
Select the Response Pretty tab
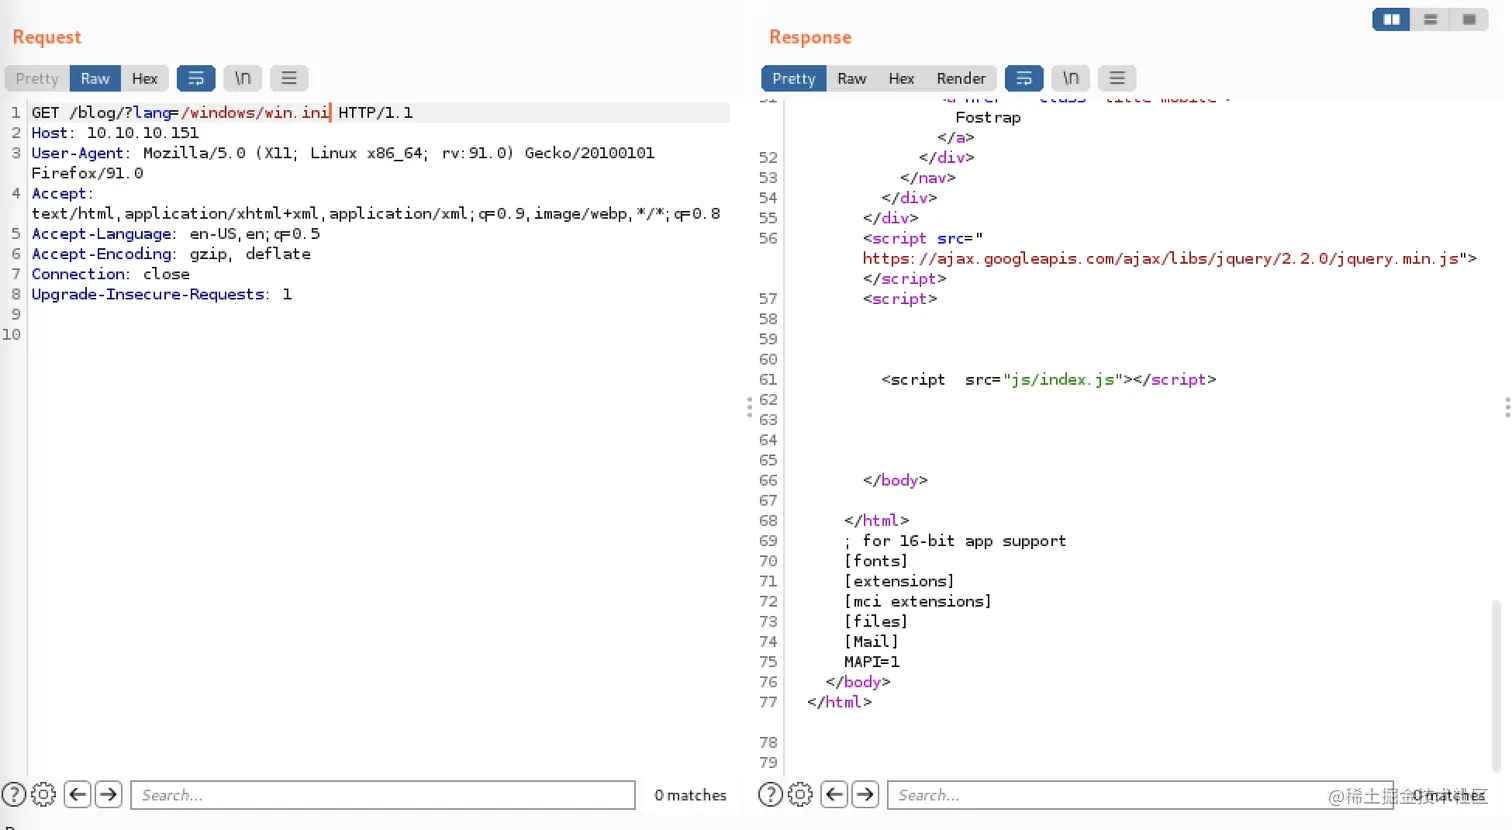pos(794,78)
